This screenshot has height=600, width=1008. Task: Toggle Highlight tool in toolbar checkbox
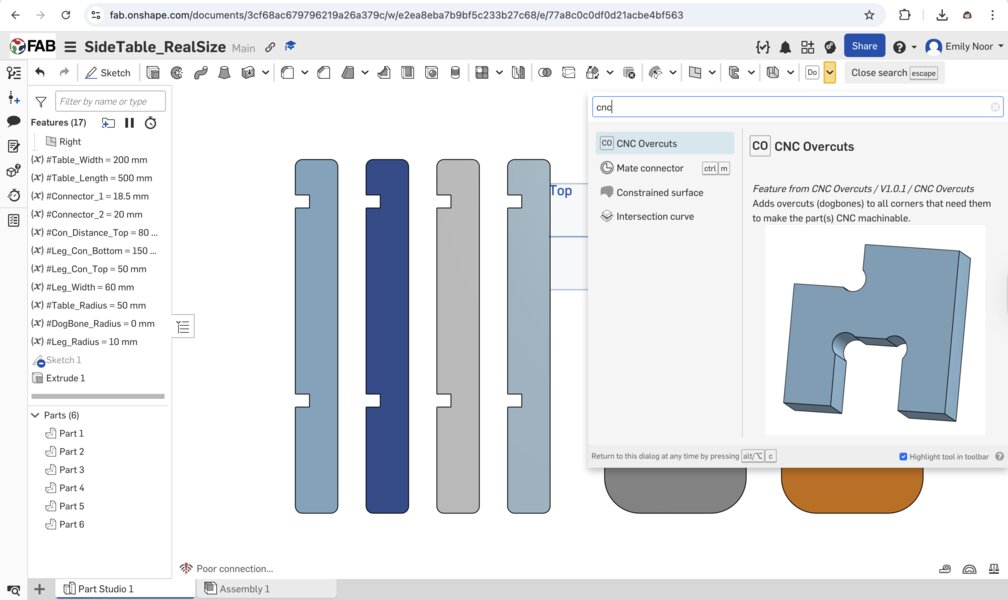click(x=903, y=457)
